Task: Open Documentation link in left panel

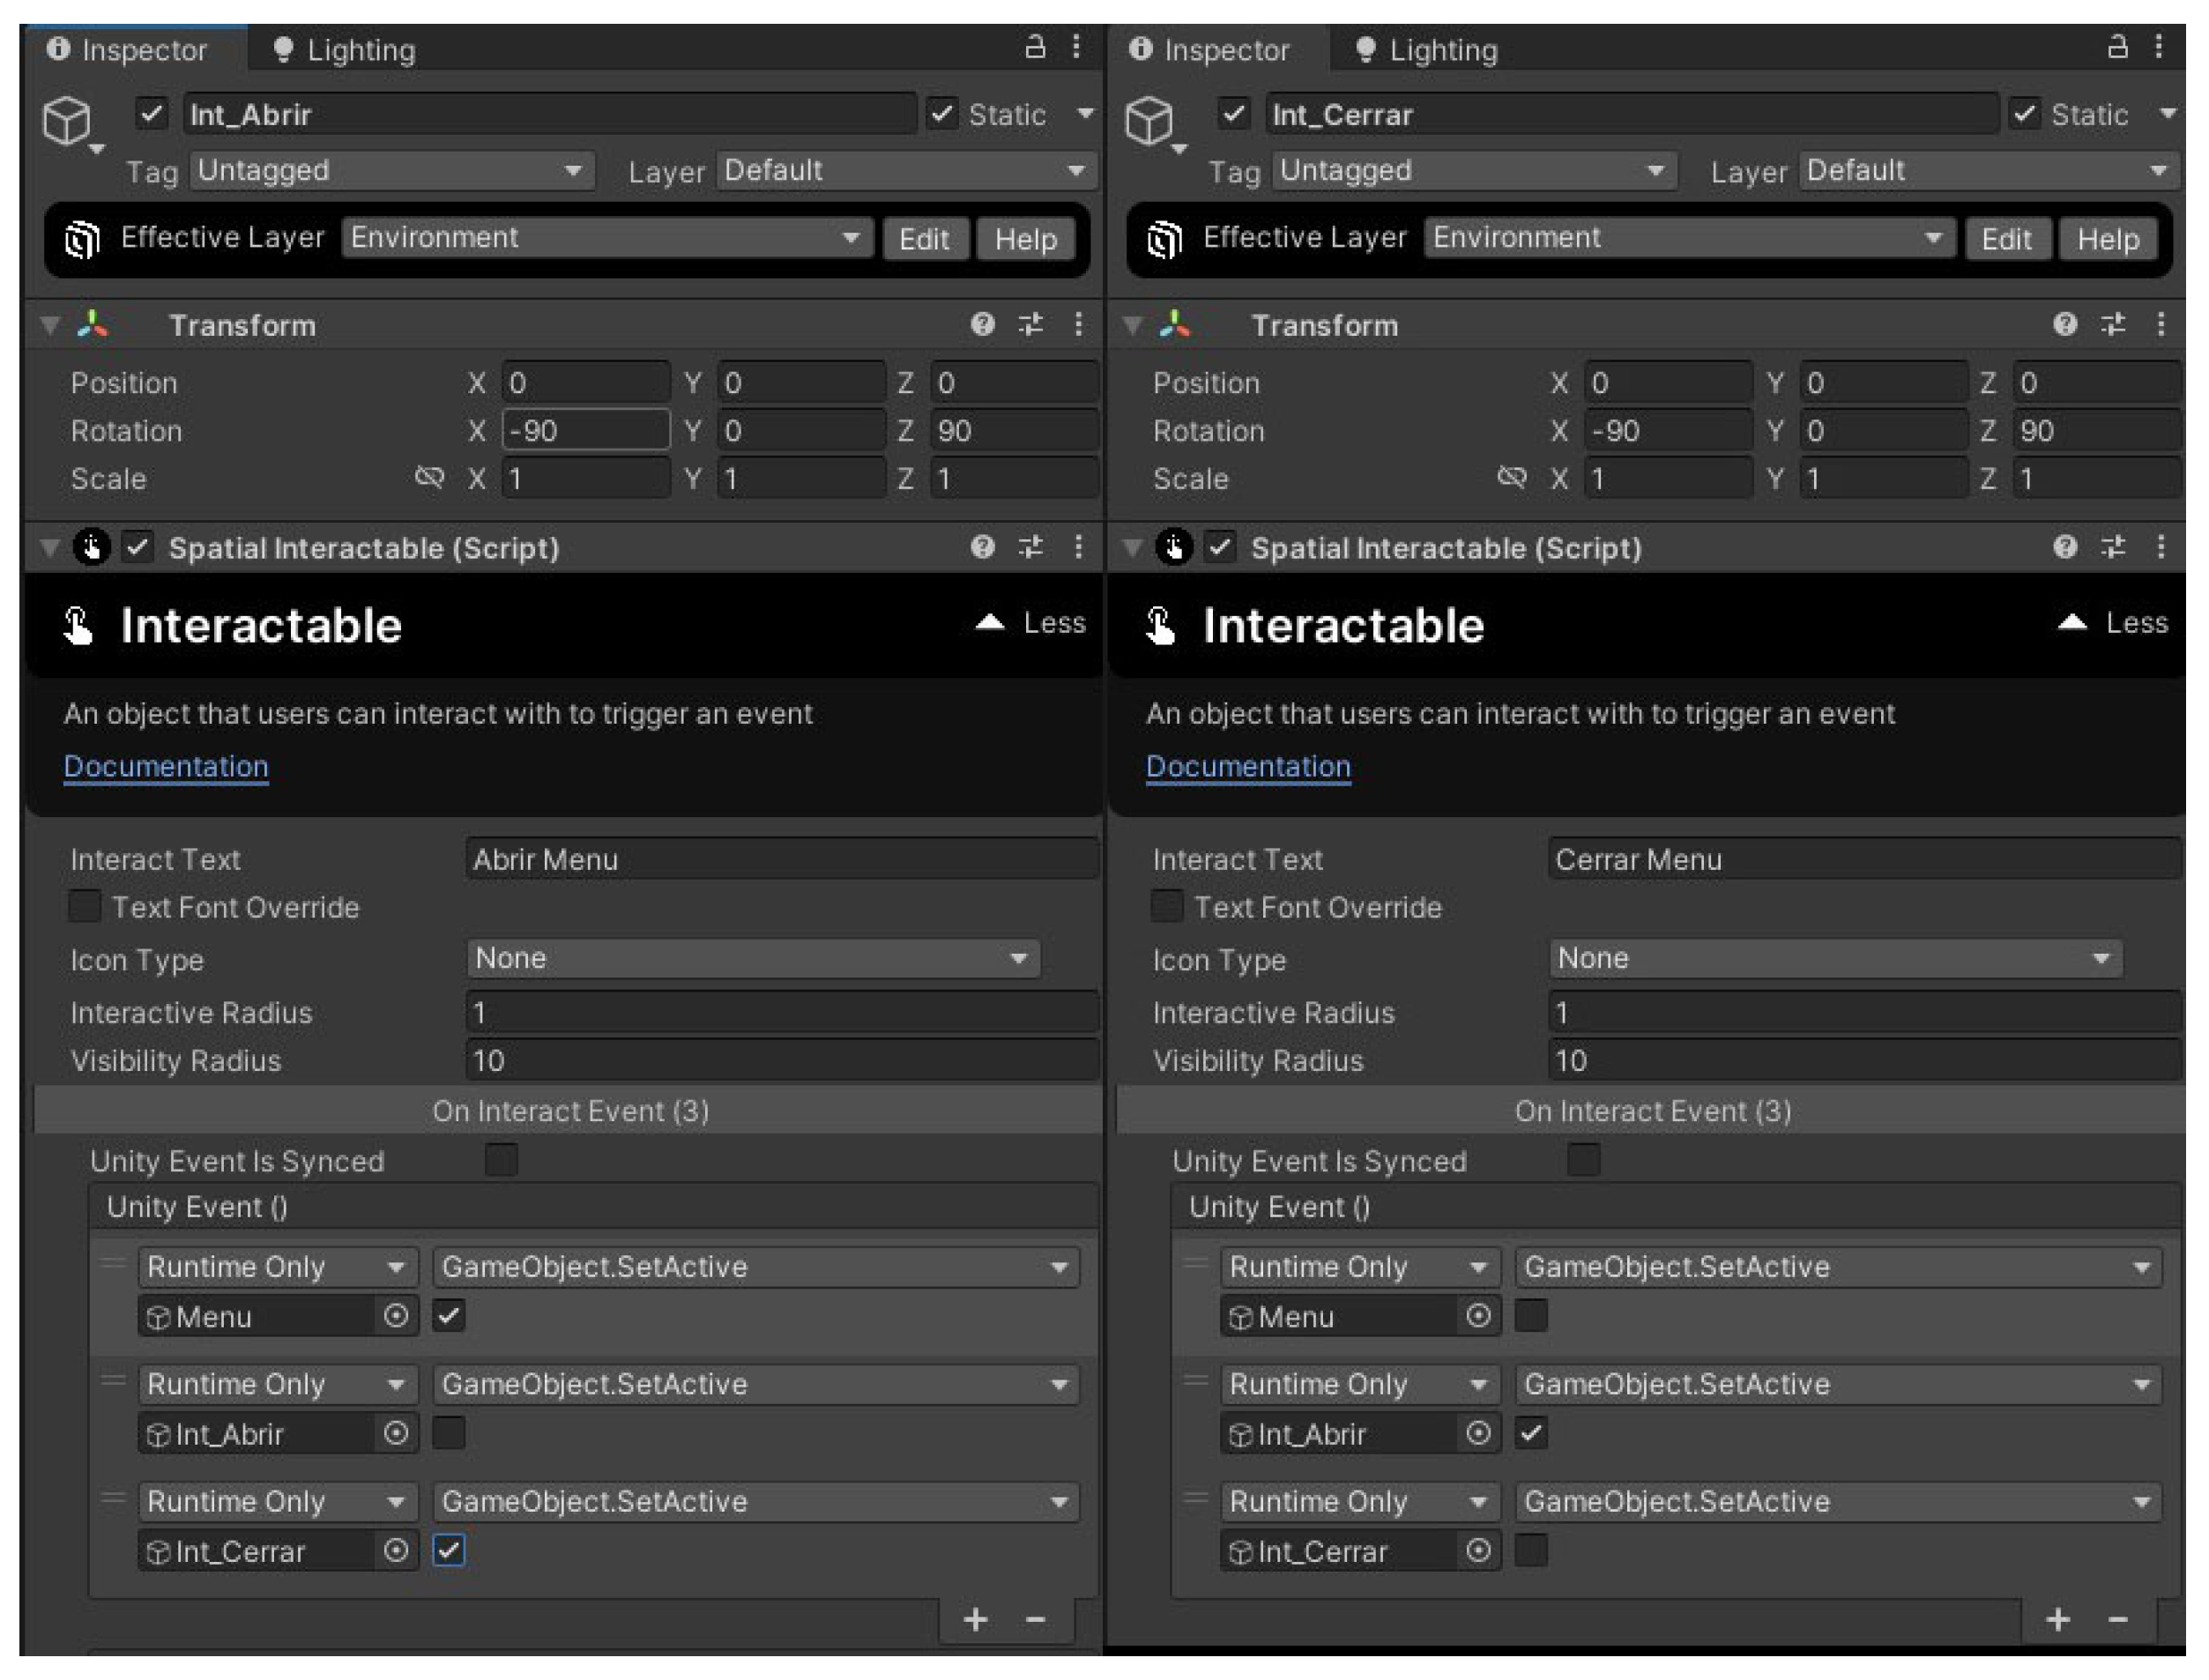Action: click(x=166, y=766)
